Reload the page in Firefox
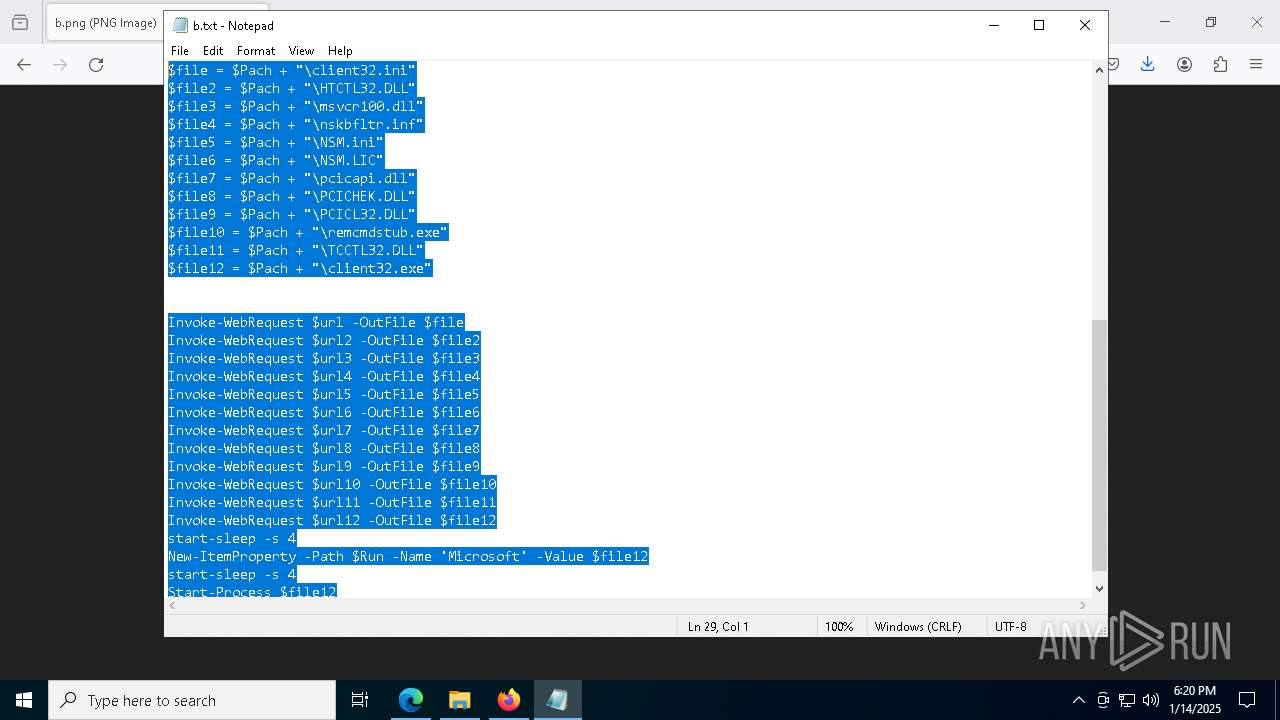The height and width of the screenshot is (720, 1280). 96,64
